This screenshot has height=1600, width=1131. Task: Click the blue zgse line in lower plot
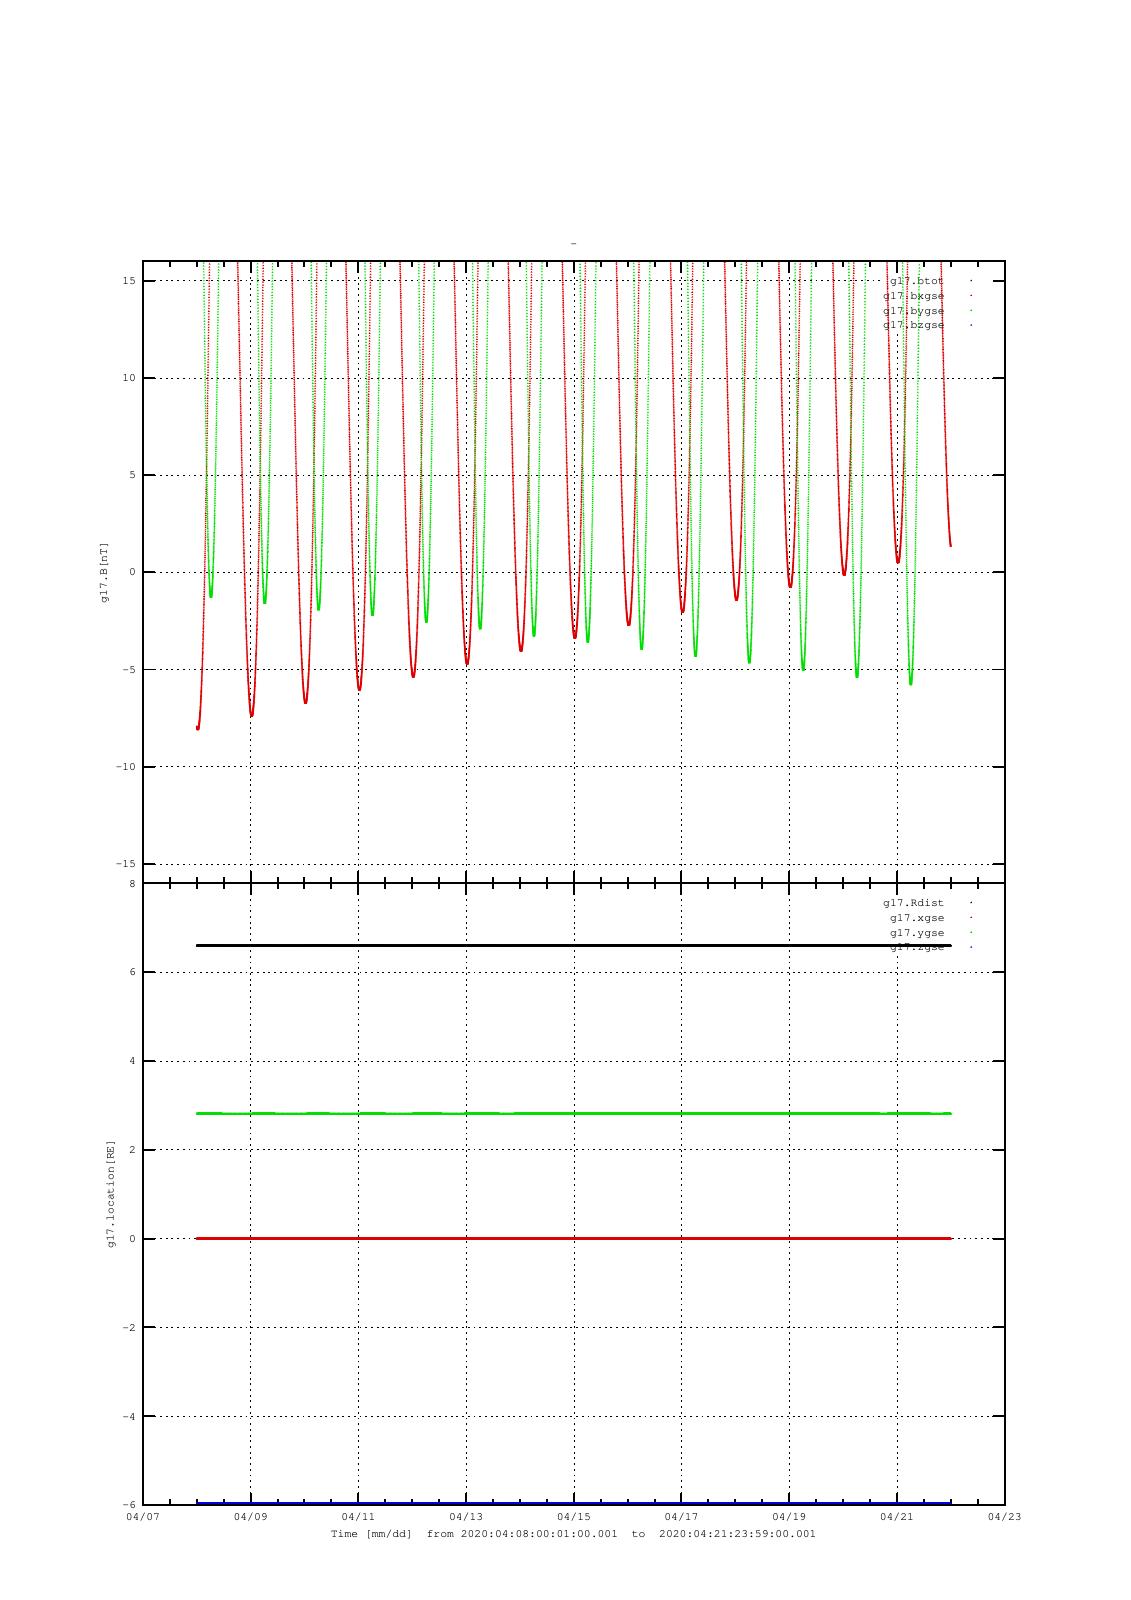coord(573,1502)
